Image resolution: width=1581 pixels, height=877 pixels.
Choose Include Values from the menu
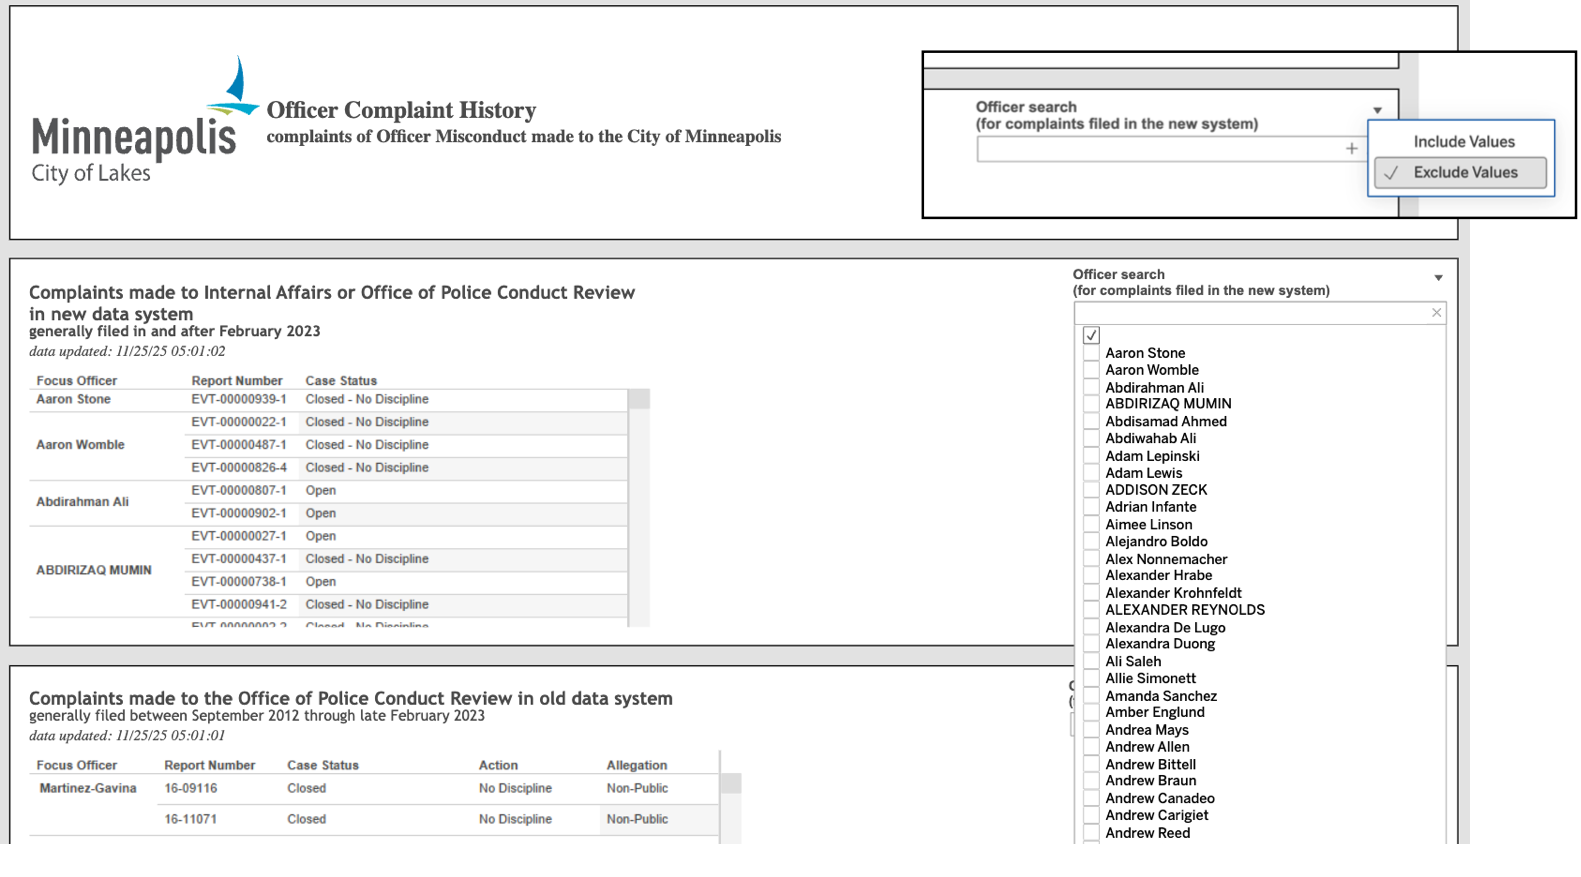pyautogui.click(x=1463, y=142)
